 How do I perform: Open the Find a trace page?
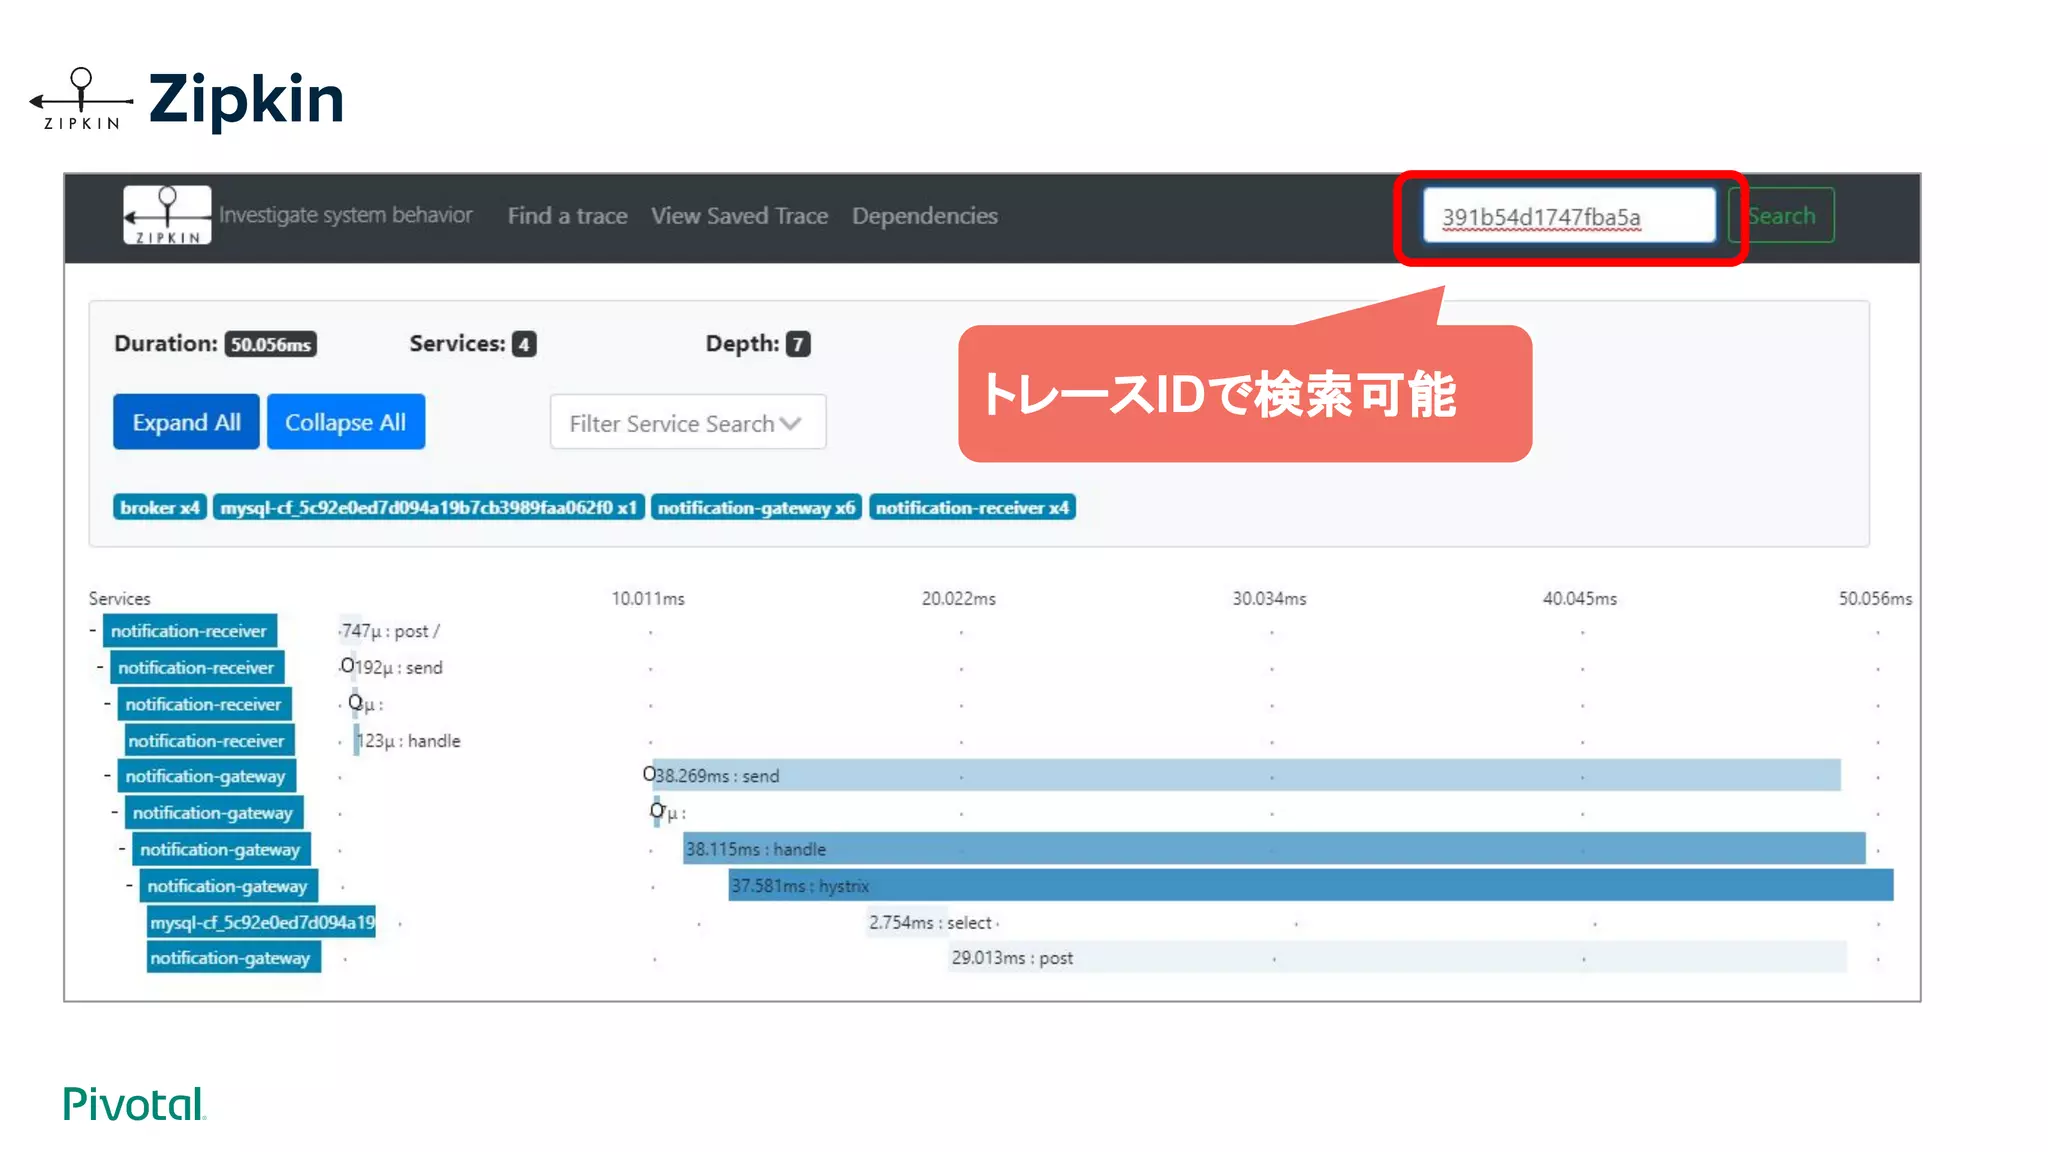click(x=567, y=216)
